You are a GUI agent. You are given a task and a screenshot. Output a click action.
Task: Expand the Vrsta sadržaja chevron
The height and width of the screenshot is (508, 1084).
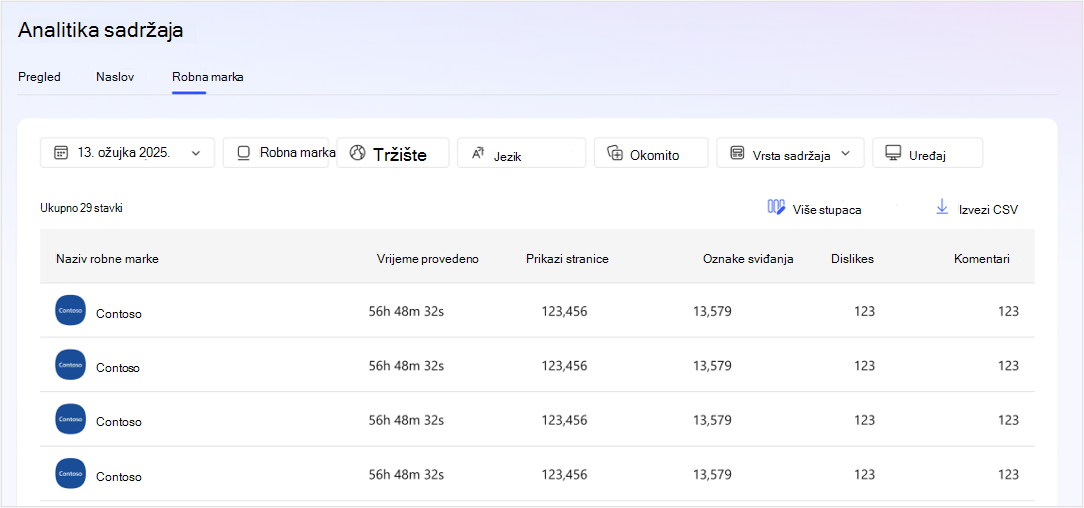(845, 153)
